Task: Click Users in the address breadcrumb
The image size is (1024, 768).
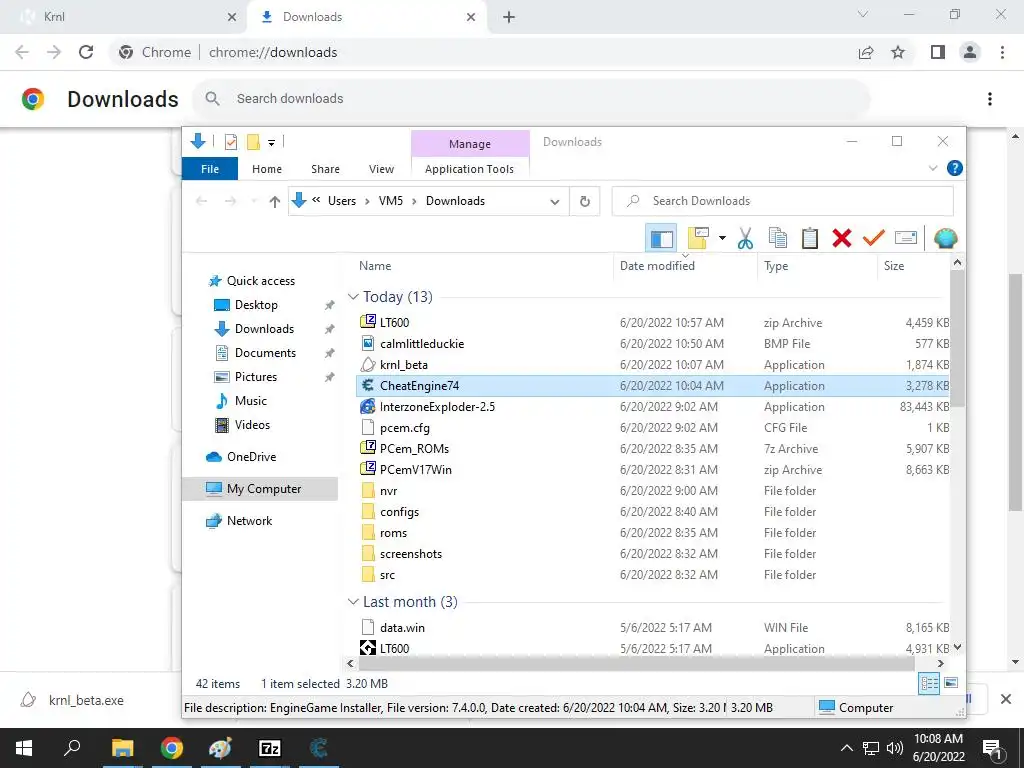Action: pos(342,201)
